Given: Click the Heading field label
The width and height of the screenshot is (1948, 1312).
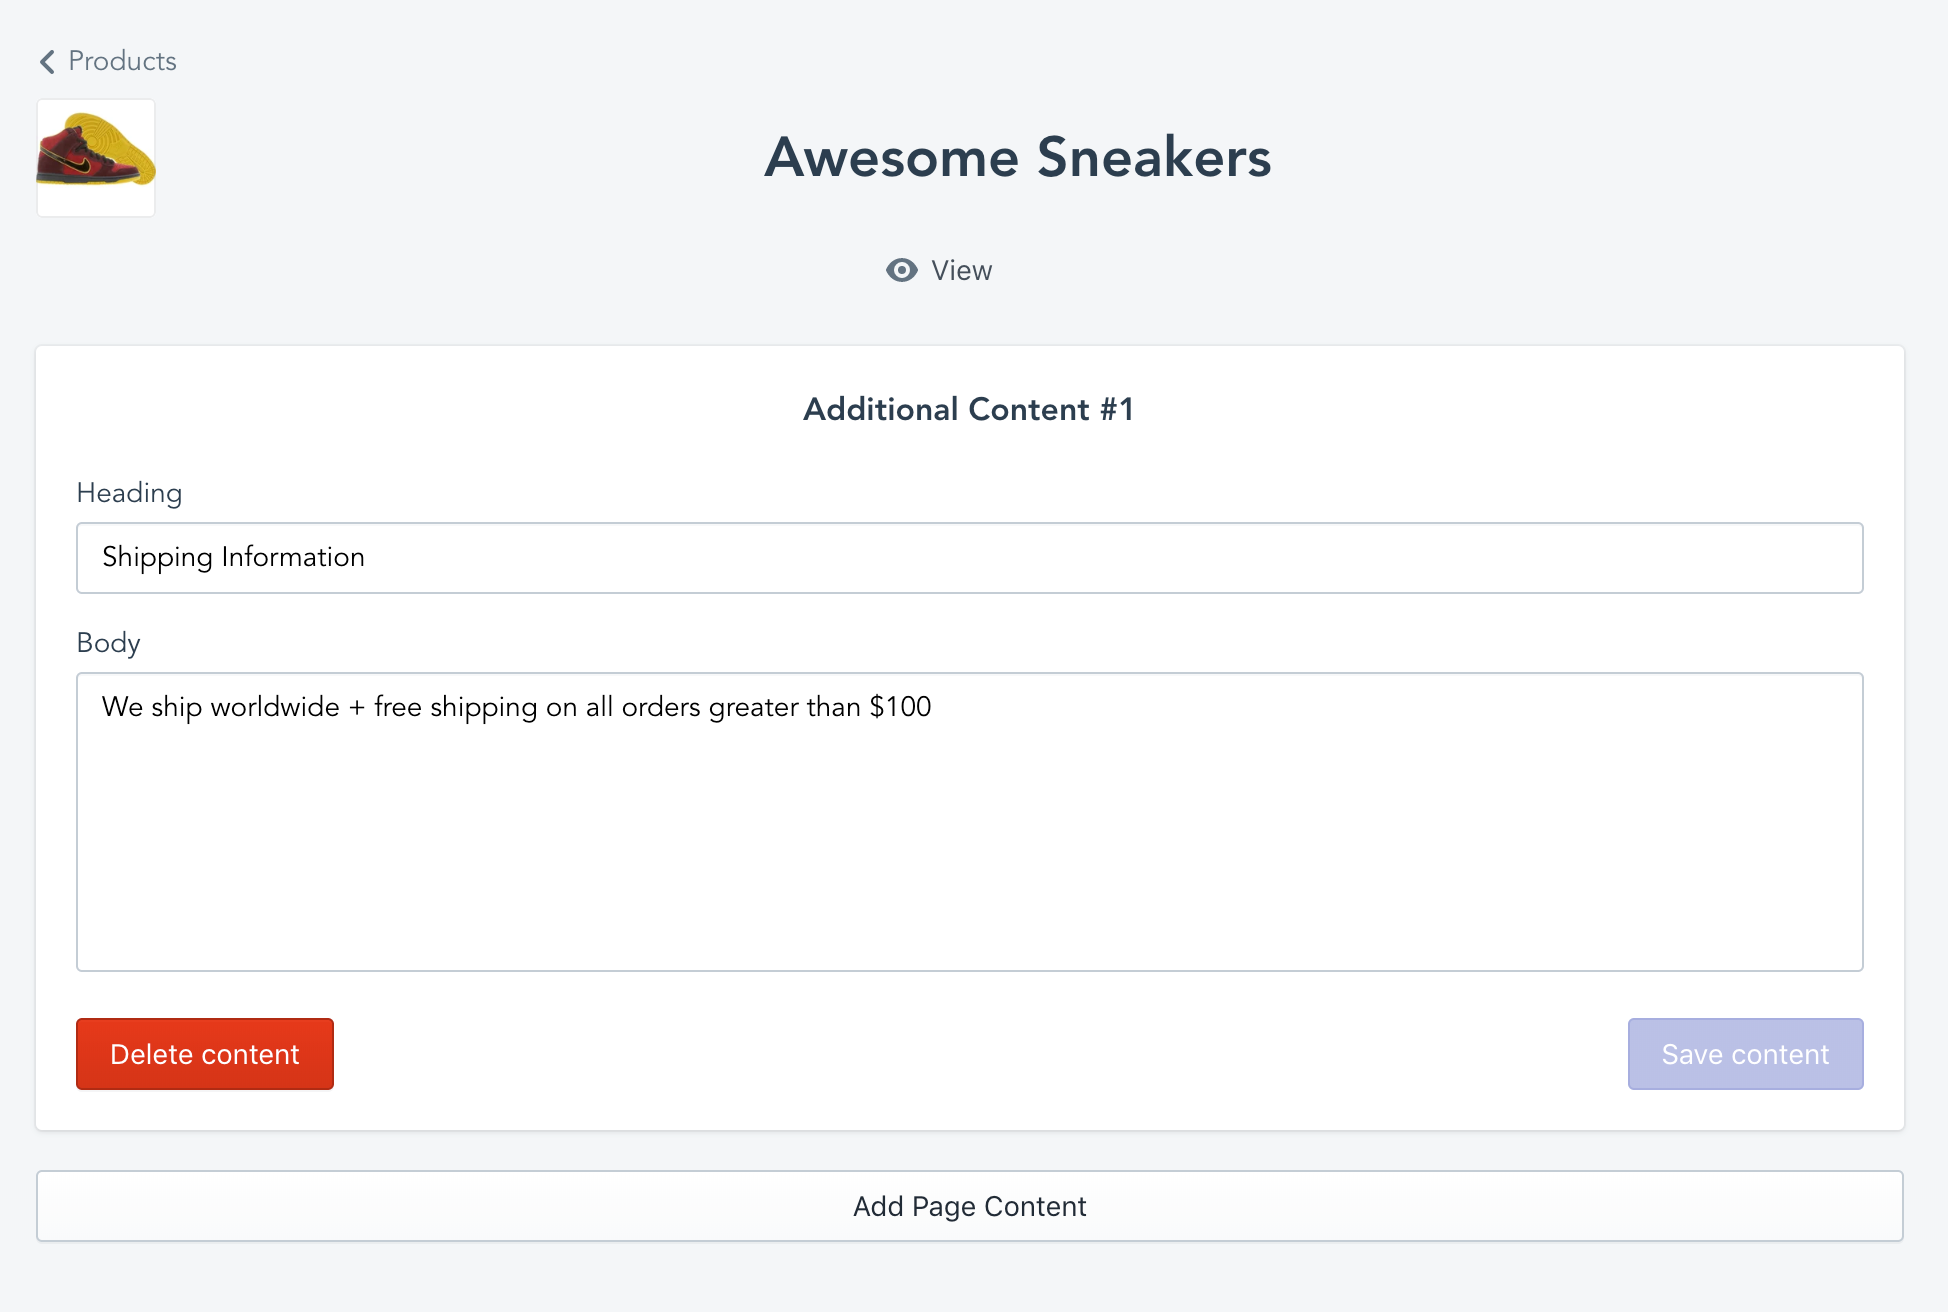Looking at the screenshot, I should (129, 493).
